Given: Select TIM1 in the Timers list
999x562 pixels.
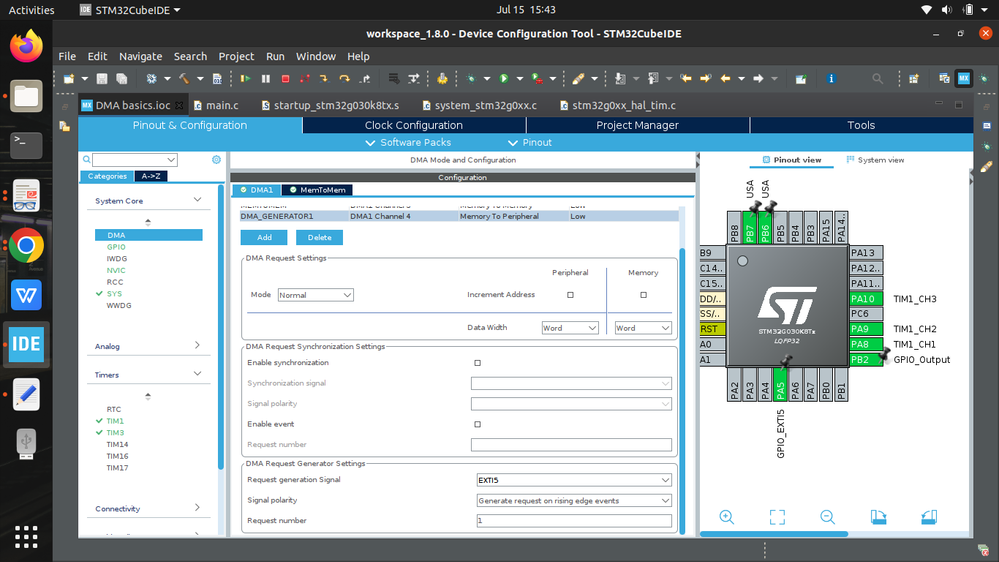Looking at the screenshot, I should point(115,421).
